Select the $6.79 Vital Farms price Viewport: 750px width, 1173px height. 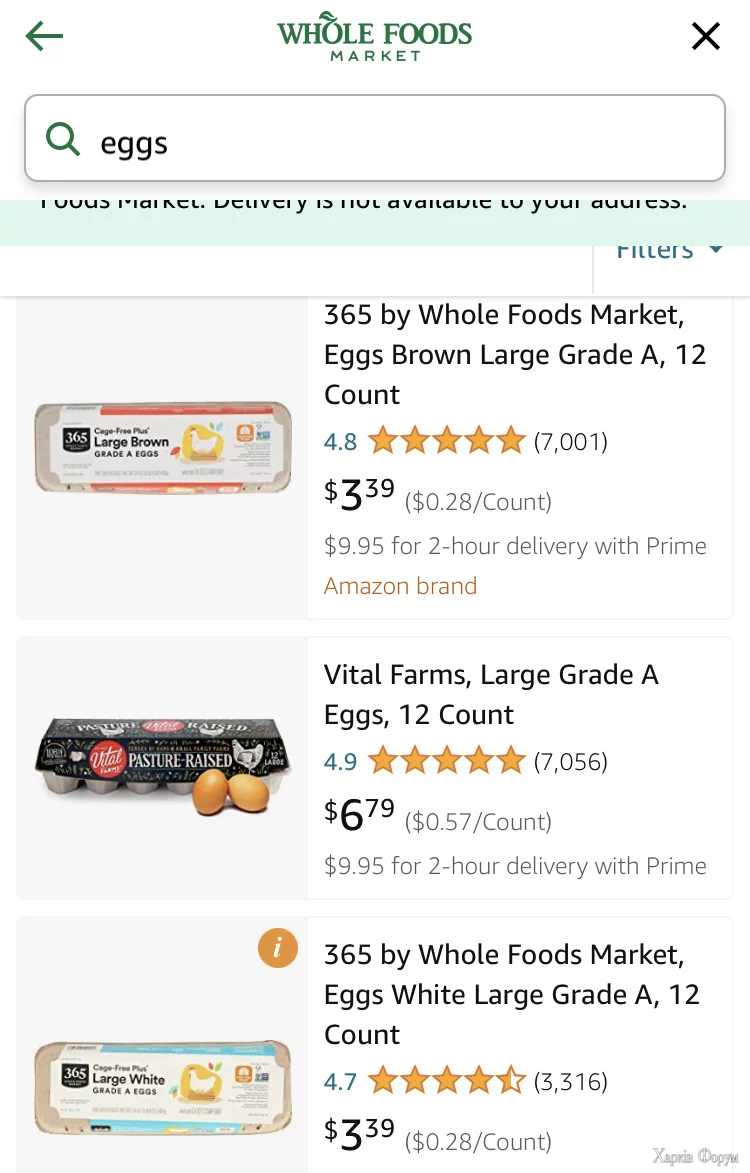coord(360,814)
